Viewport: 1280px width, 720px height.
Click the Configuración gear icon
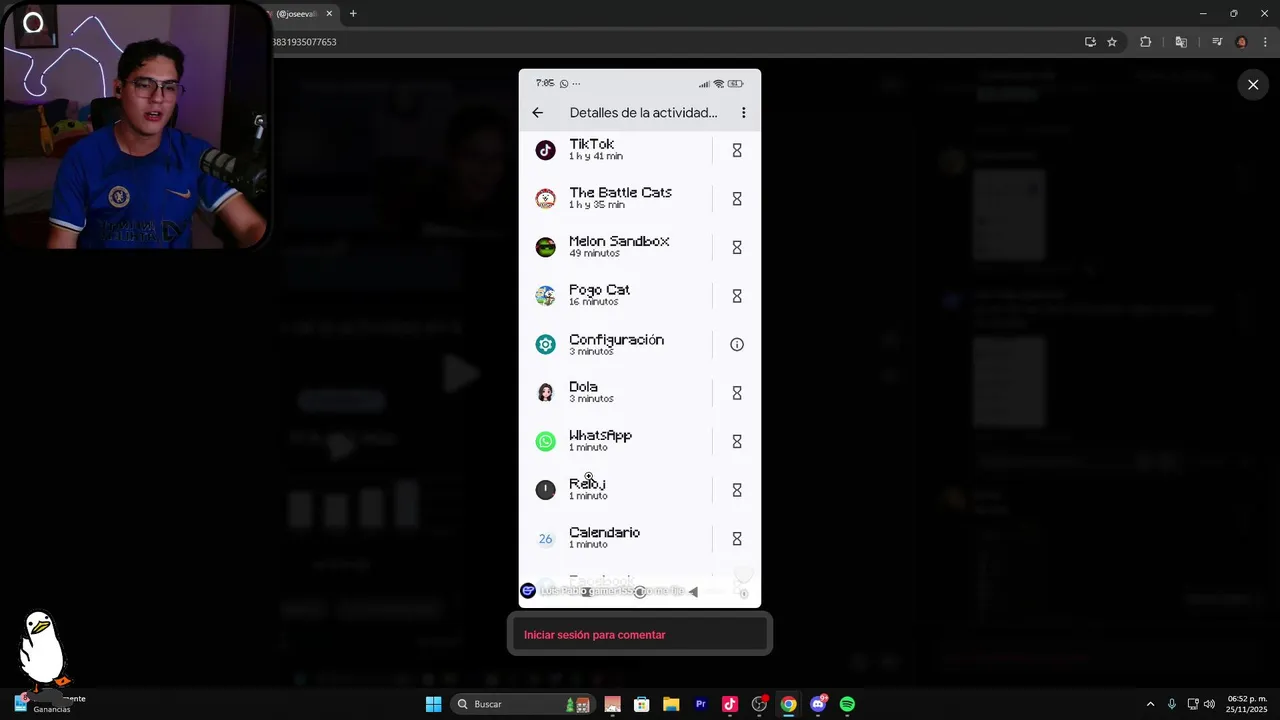545,344
